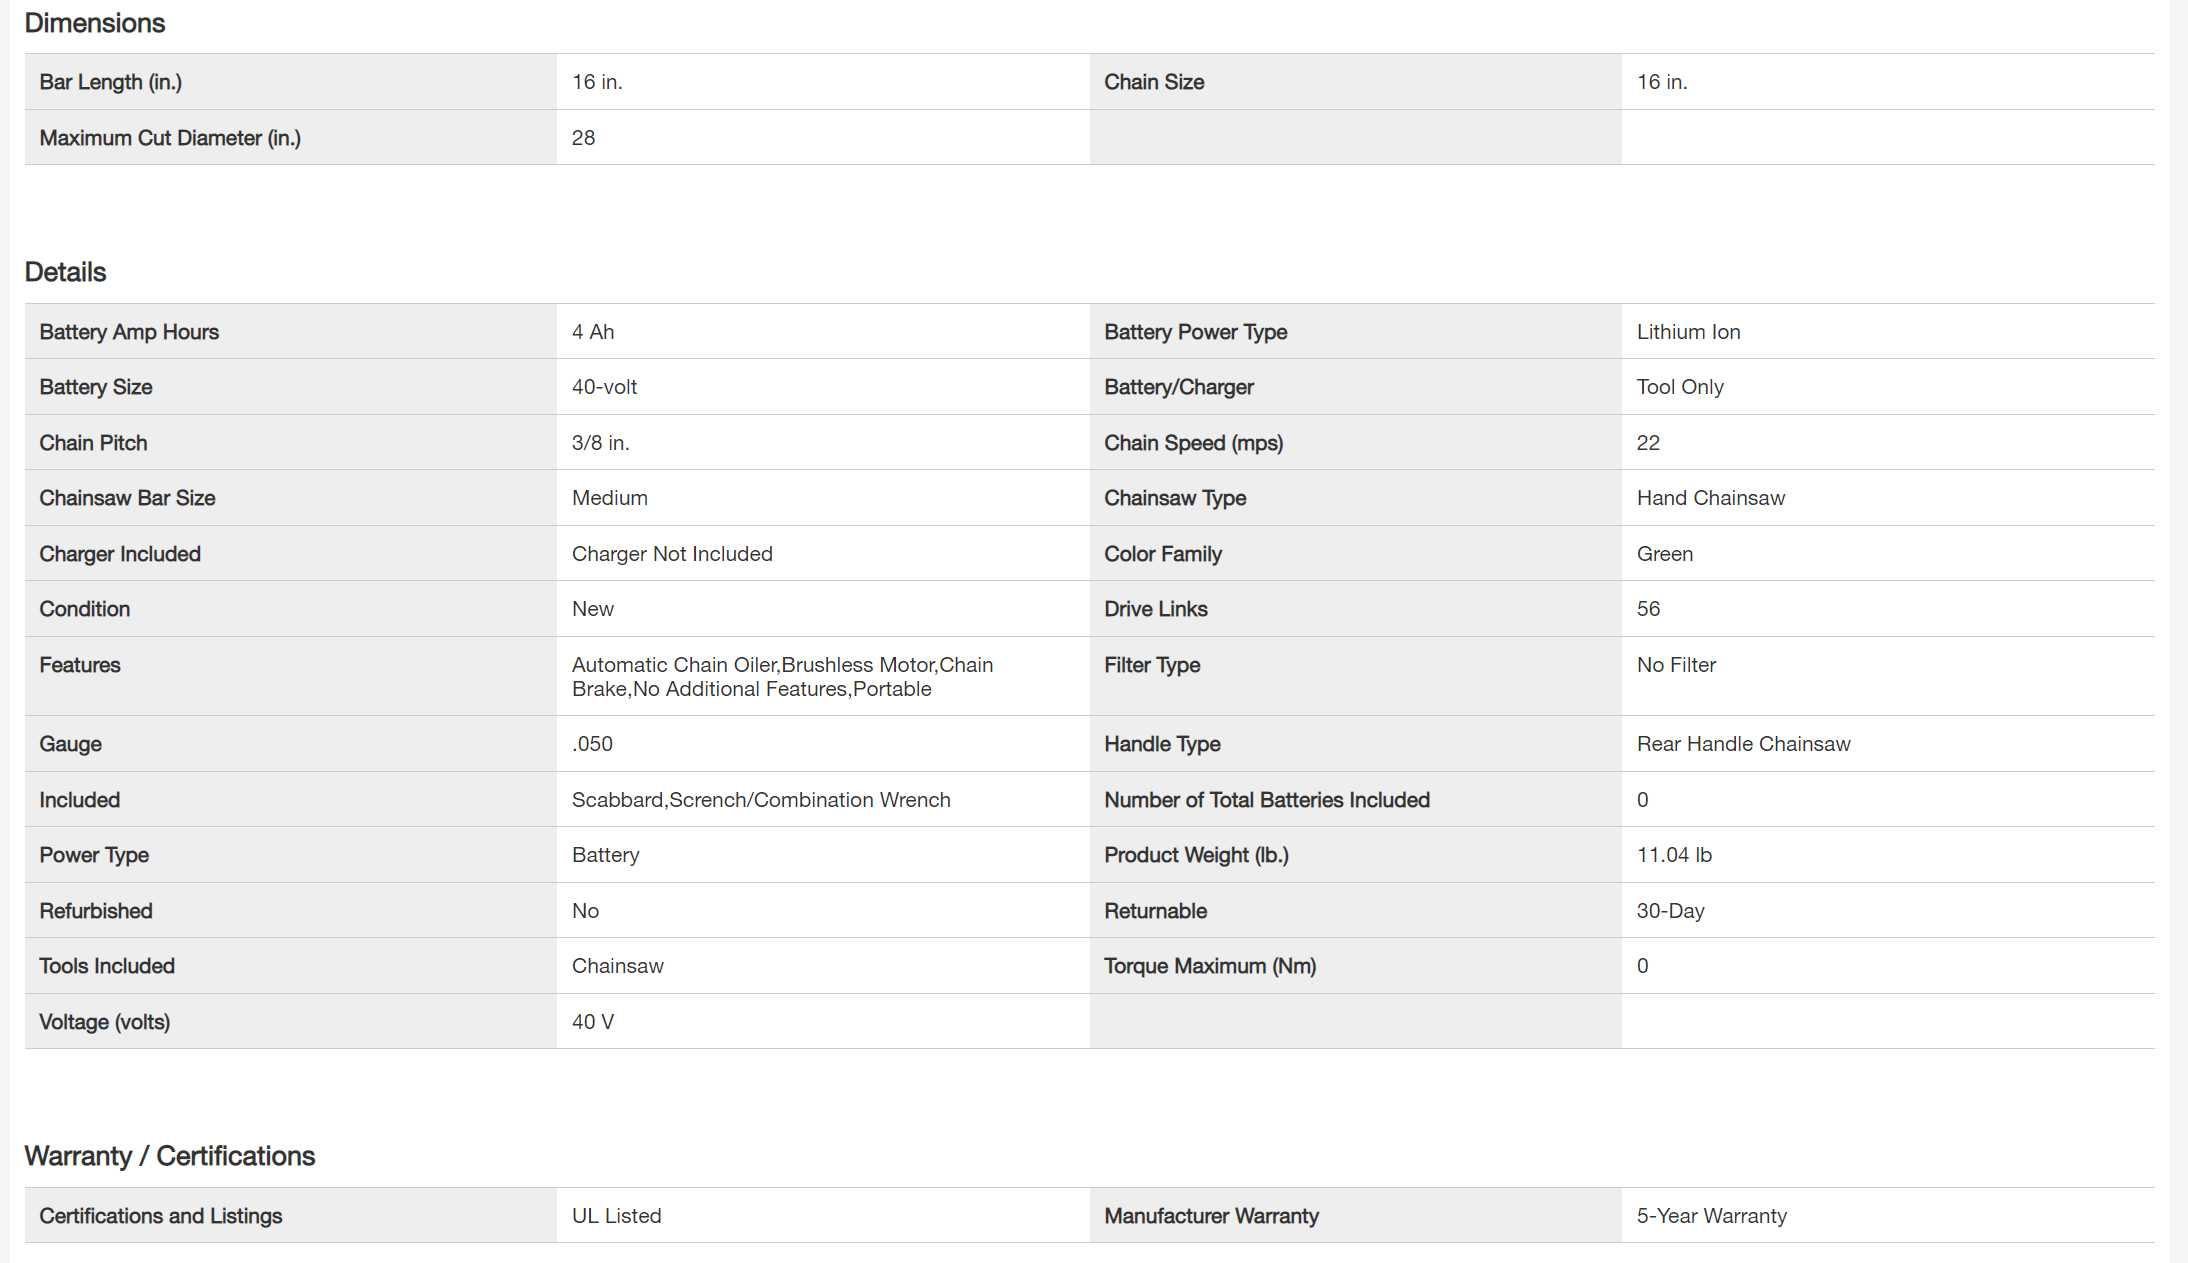Click the Dimensions section heading
Viewport: 2188px width, 1263px height.
click(x=94, y=23)
